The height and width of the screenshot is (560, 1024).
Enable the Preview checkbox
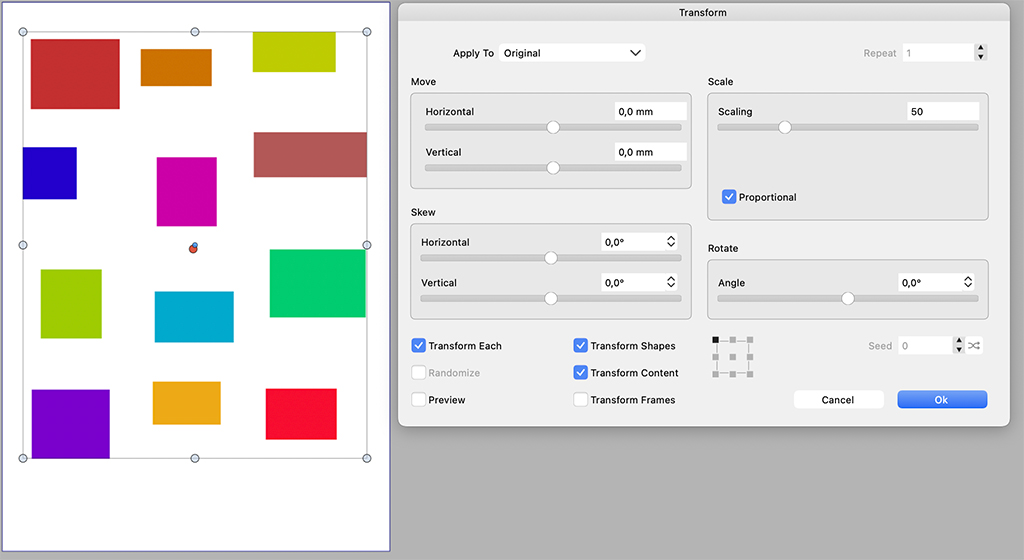[419, 400]
